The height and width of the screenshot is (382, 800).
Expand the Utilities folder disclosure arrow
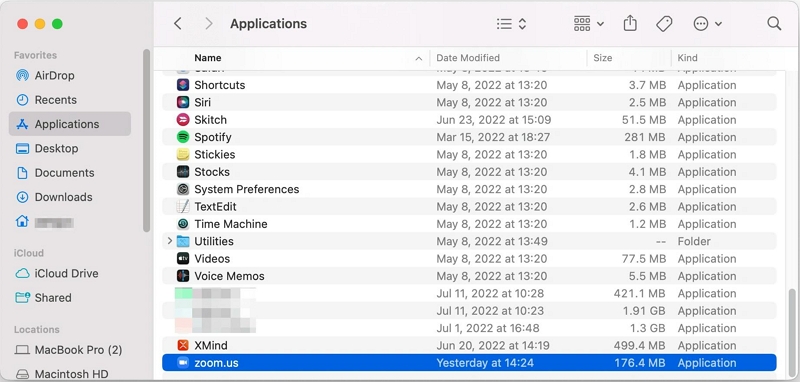(169, 241)
